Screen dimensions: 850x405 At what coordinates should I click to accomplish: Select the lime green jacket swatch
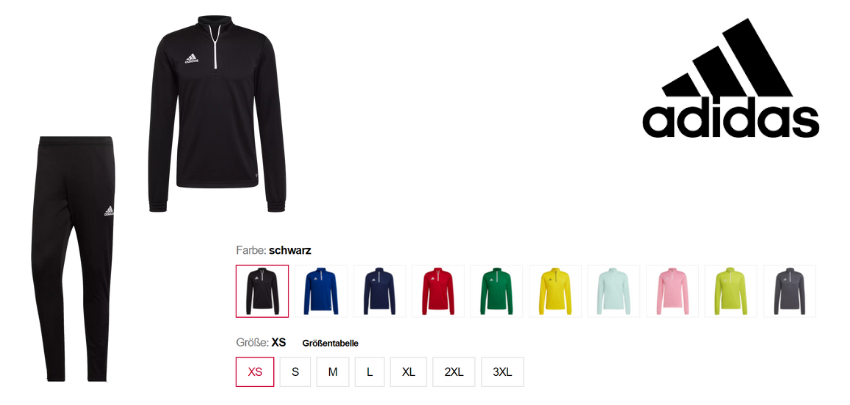tap(731, 291)
